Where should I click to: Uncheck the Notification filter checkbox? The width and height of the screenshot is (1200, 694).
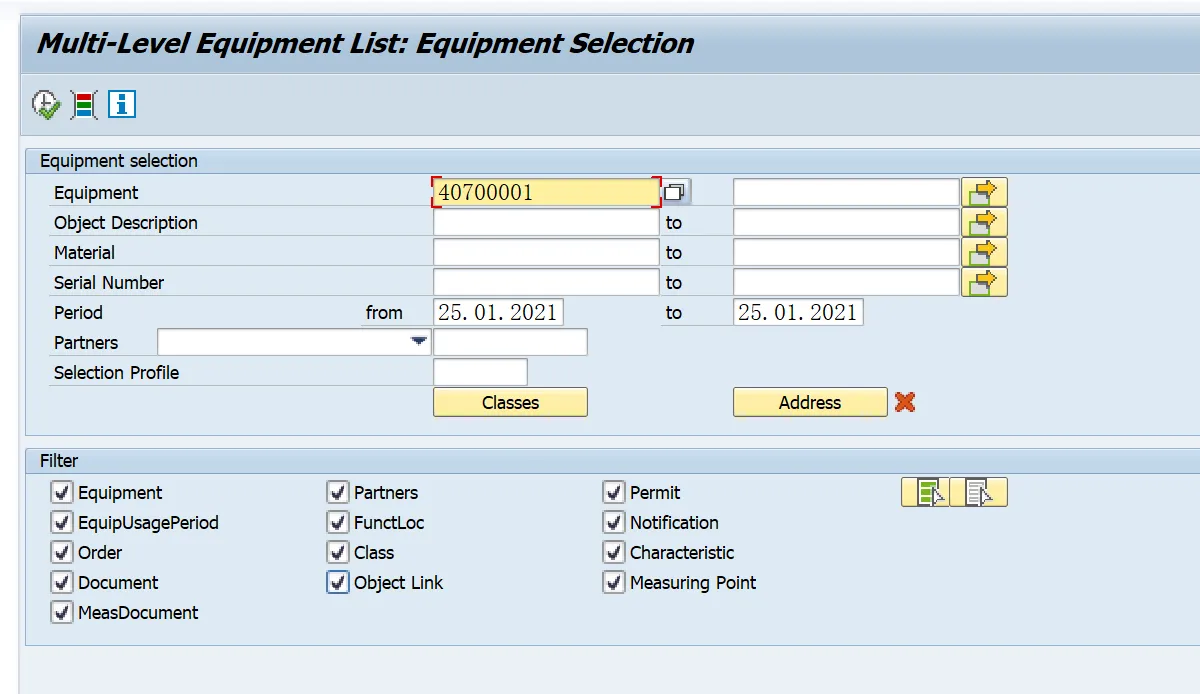pyautogui.click(x=614, y=522)
